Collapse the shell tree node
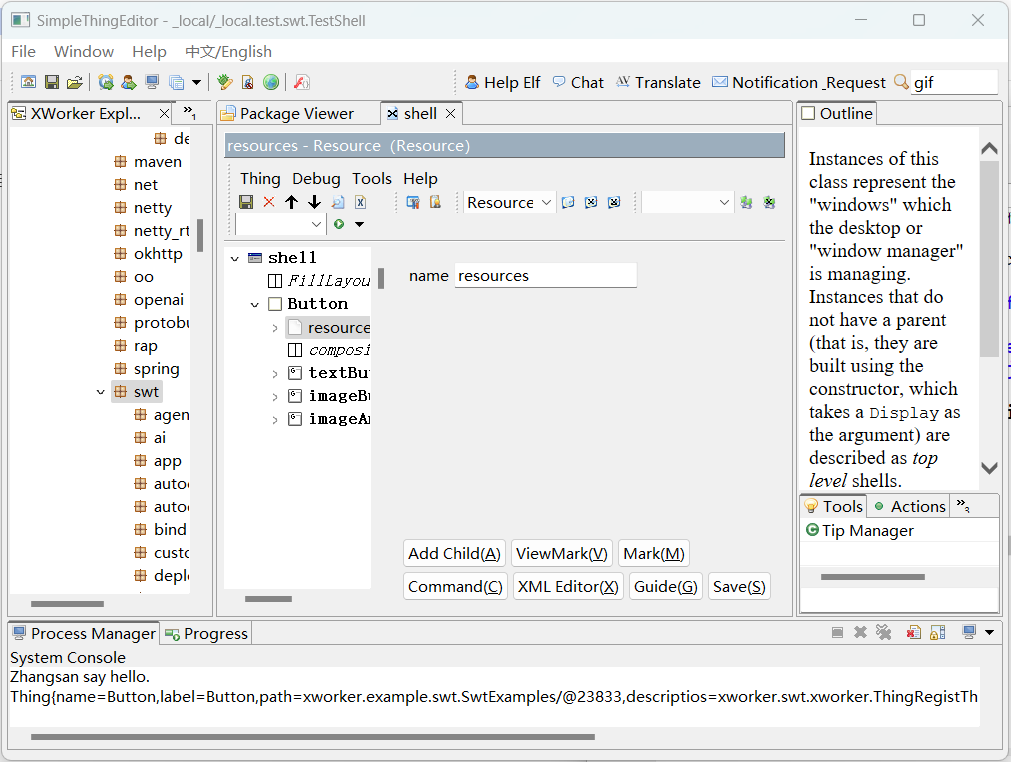This screenshot has height=762, width=1011. click(x=235, y=259)
